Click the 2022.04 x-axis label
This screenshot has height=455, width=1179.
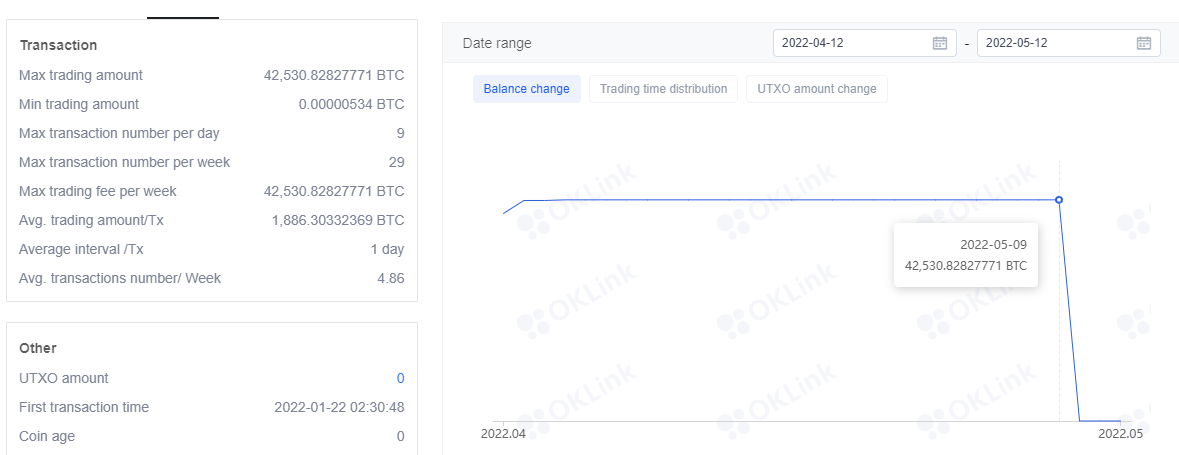tap(503, 434)
